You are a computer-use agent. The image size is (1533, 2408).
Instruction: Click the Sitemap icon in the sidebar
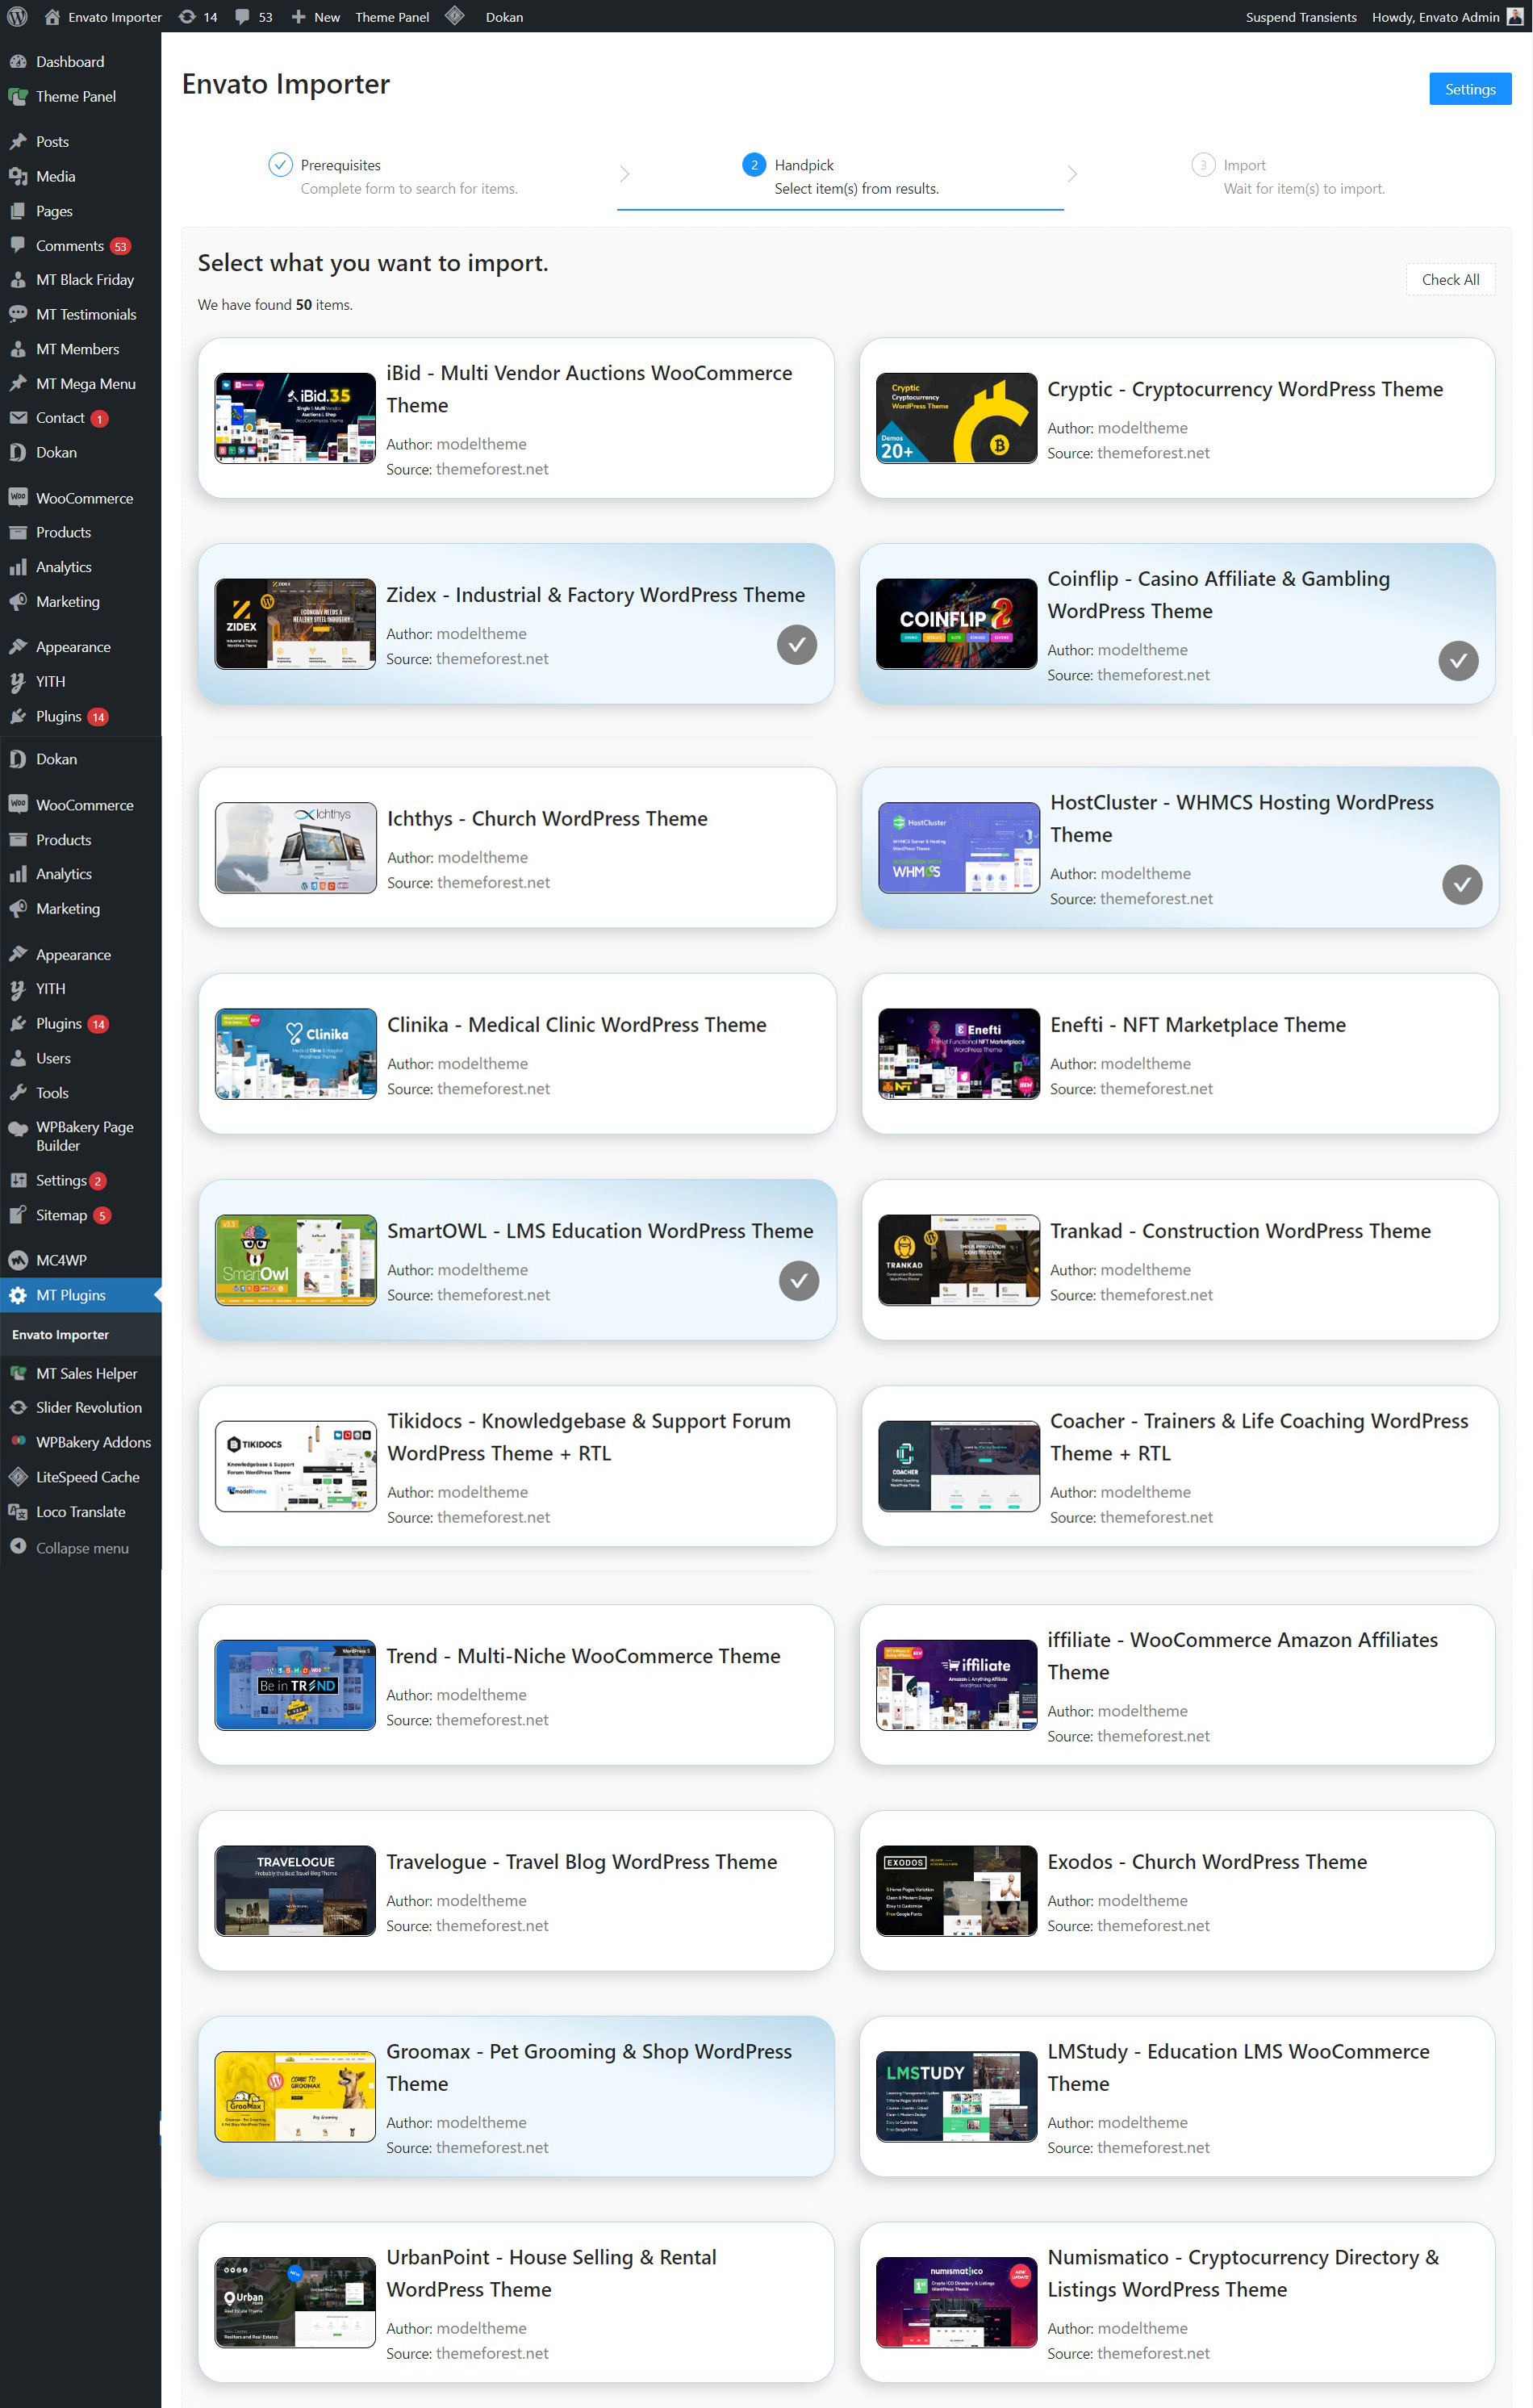coord(18,1215)
